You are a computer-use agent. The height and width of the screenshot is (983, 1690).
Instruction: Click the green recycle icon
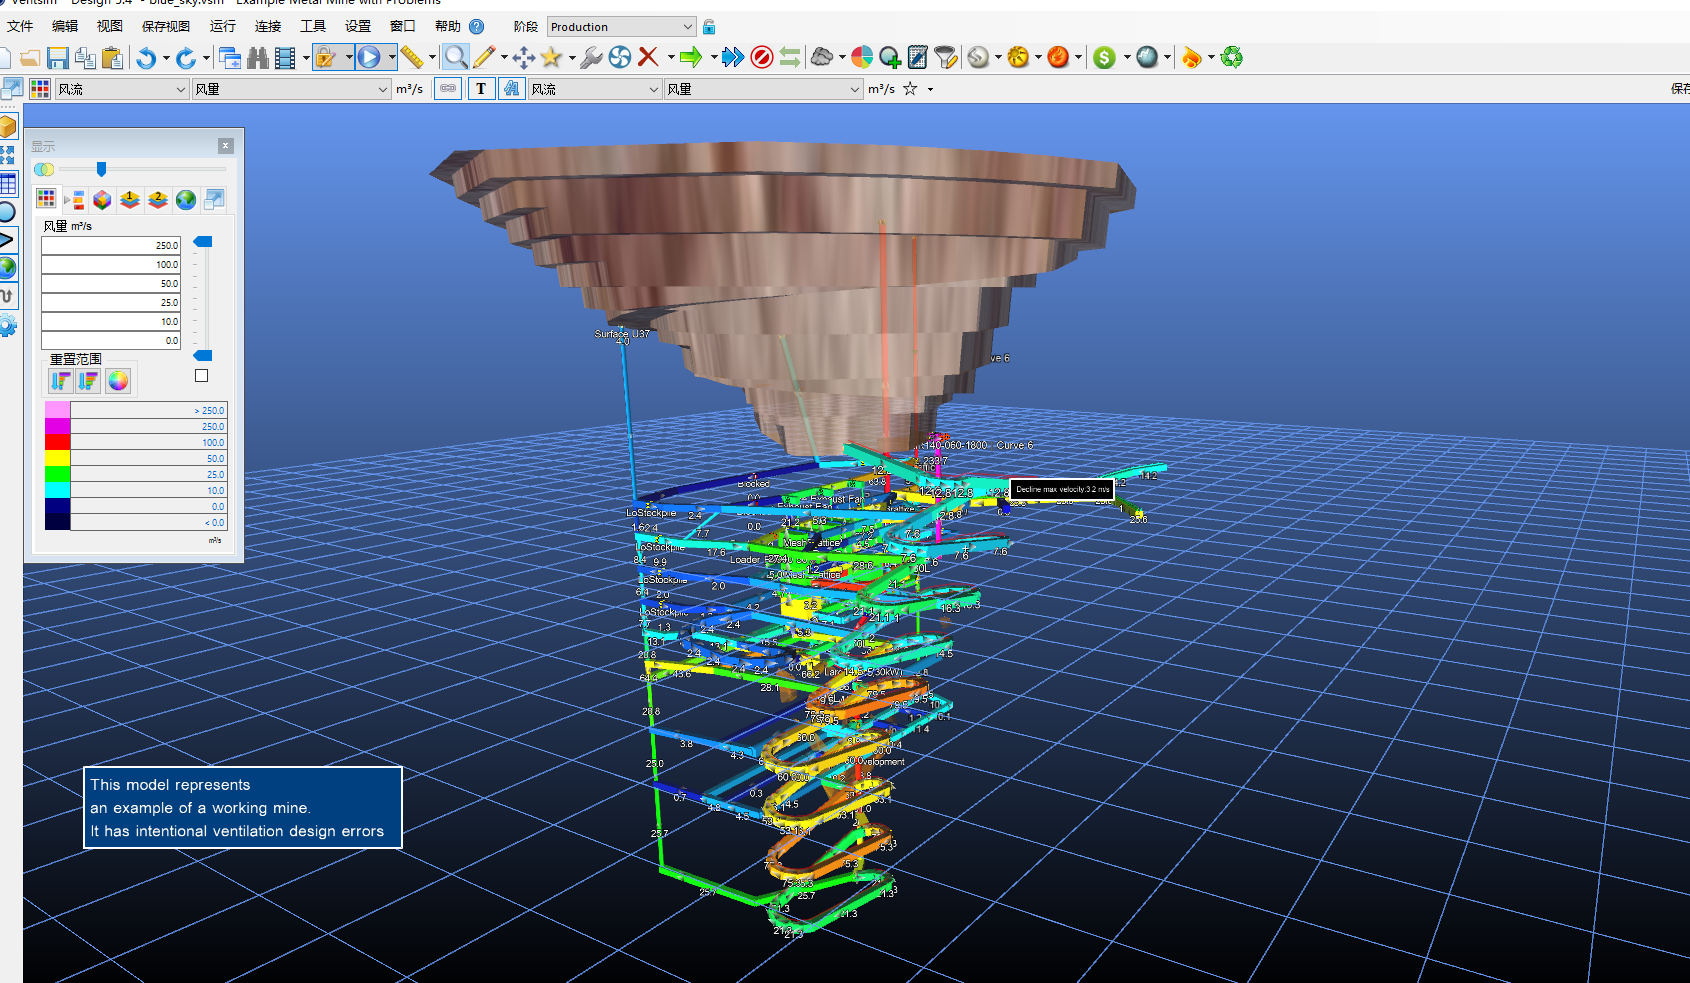1232,58
